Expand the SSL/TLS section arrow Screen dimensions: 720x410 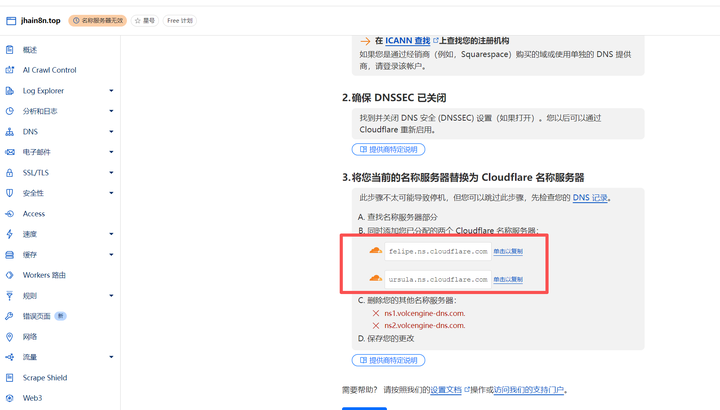tap(111, 172)
